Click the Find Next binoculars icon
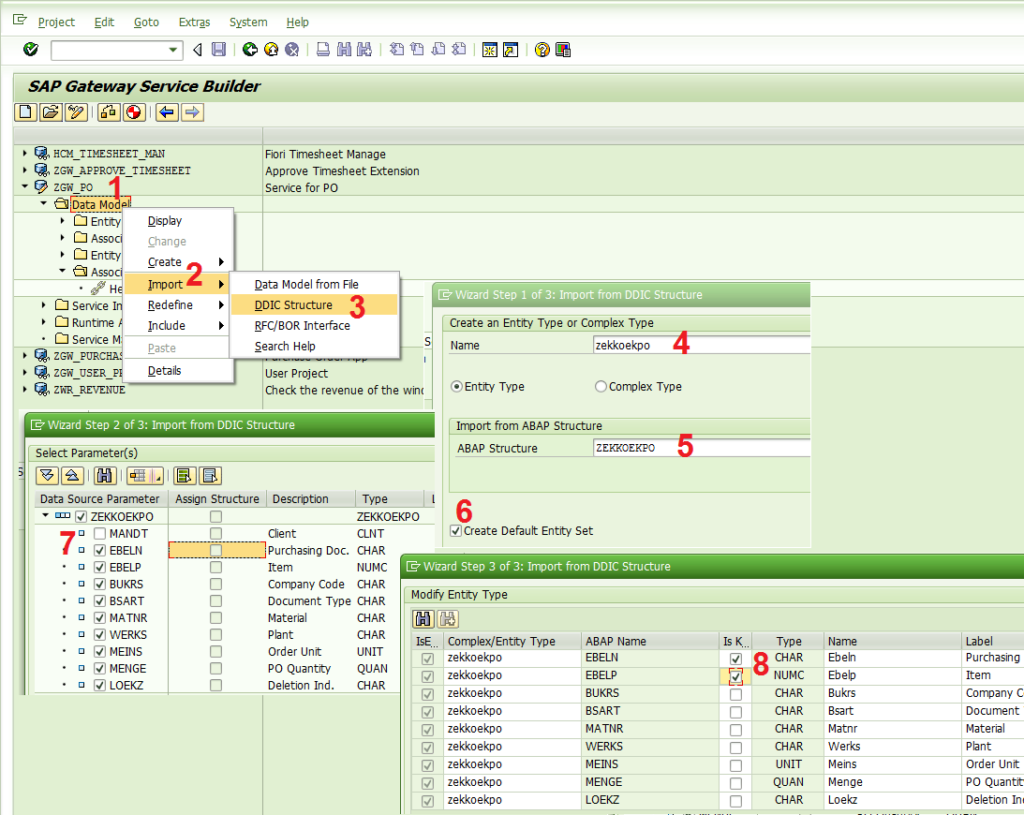 pos(364,49)
